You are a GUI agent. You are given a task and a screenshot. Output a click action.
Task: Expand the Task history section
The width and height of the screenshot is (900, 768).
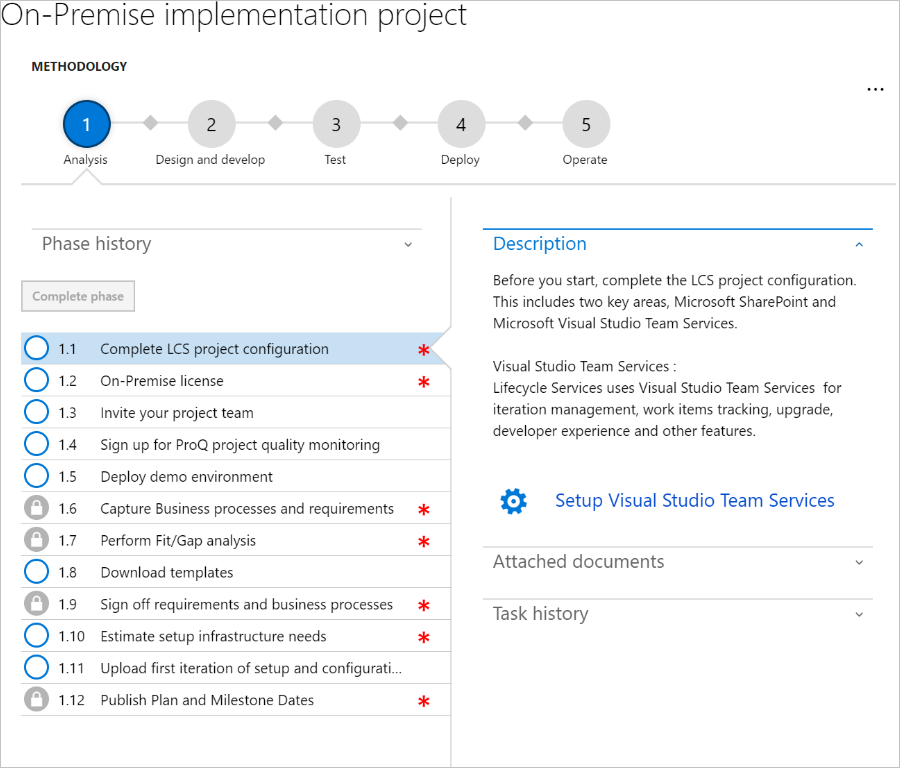(x=678, y=613)
